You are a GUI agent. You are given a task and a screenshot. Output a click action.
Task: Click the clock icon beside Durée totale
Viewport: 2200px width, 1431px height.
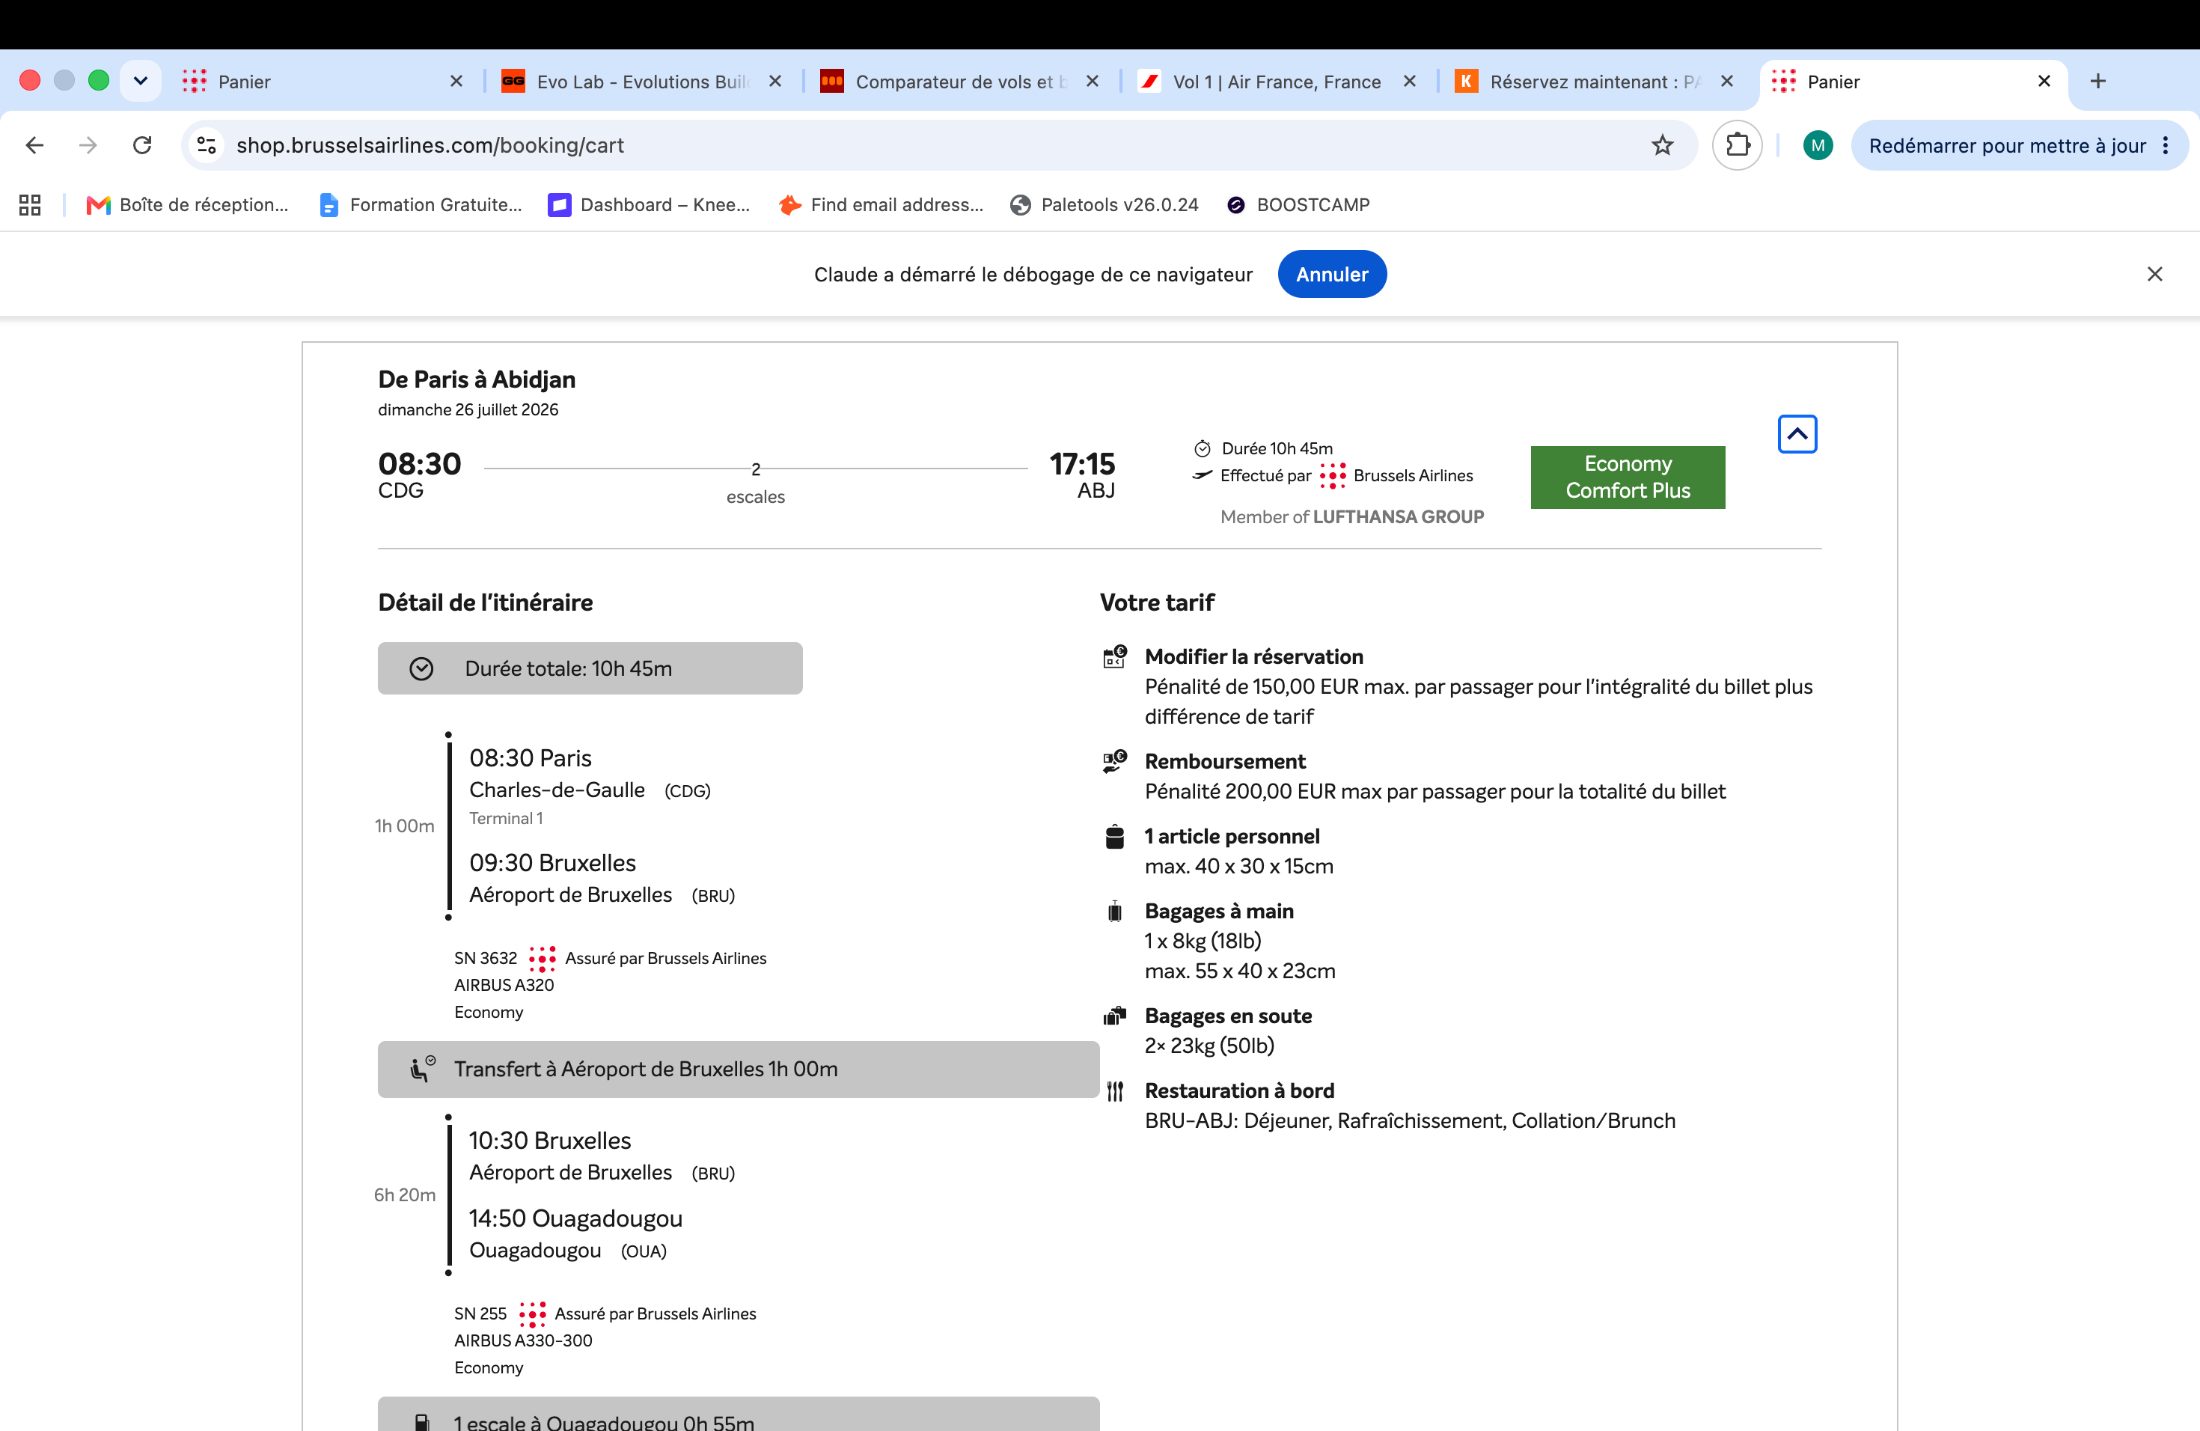pyautogui.click(x=421, y=669)
